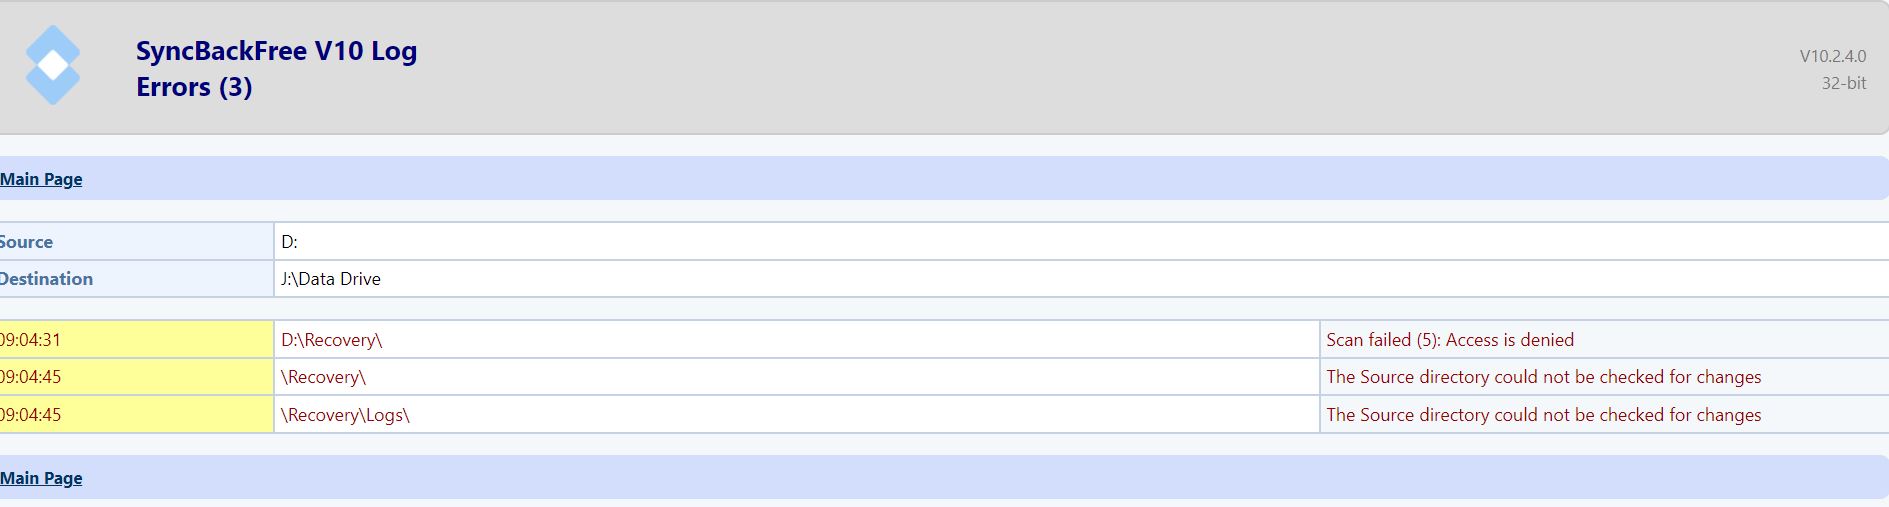1889x507 pixels.
Task: Click the 32-bit label
Action: click(x=1843, y=83)
